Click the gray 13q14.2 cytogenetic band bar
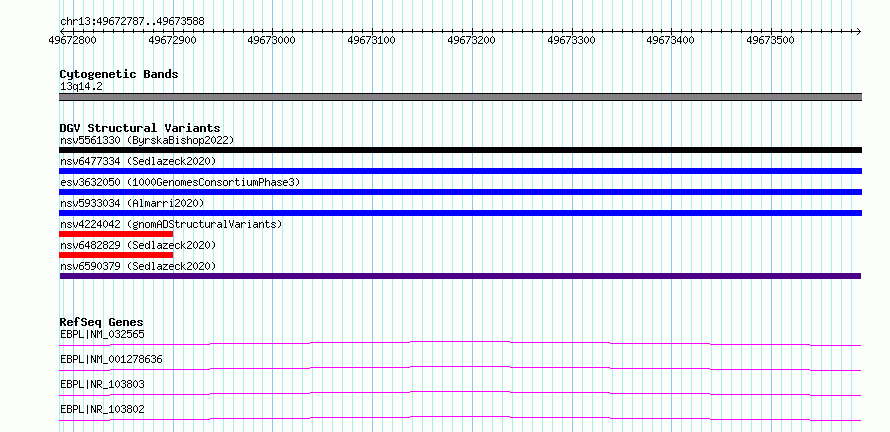Image resolution: width=890 pixels, height=432 pixels. tap(460, 97)
